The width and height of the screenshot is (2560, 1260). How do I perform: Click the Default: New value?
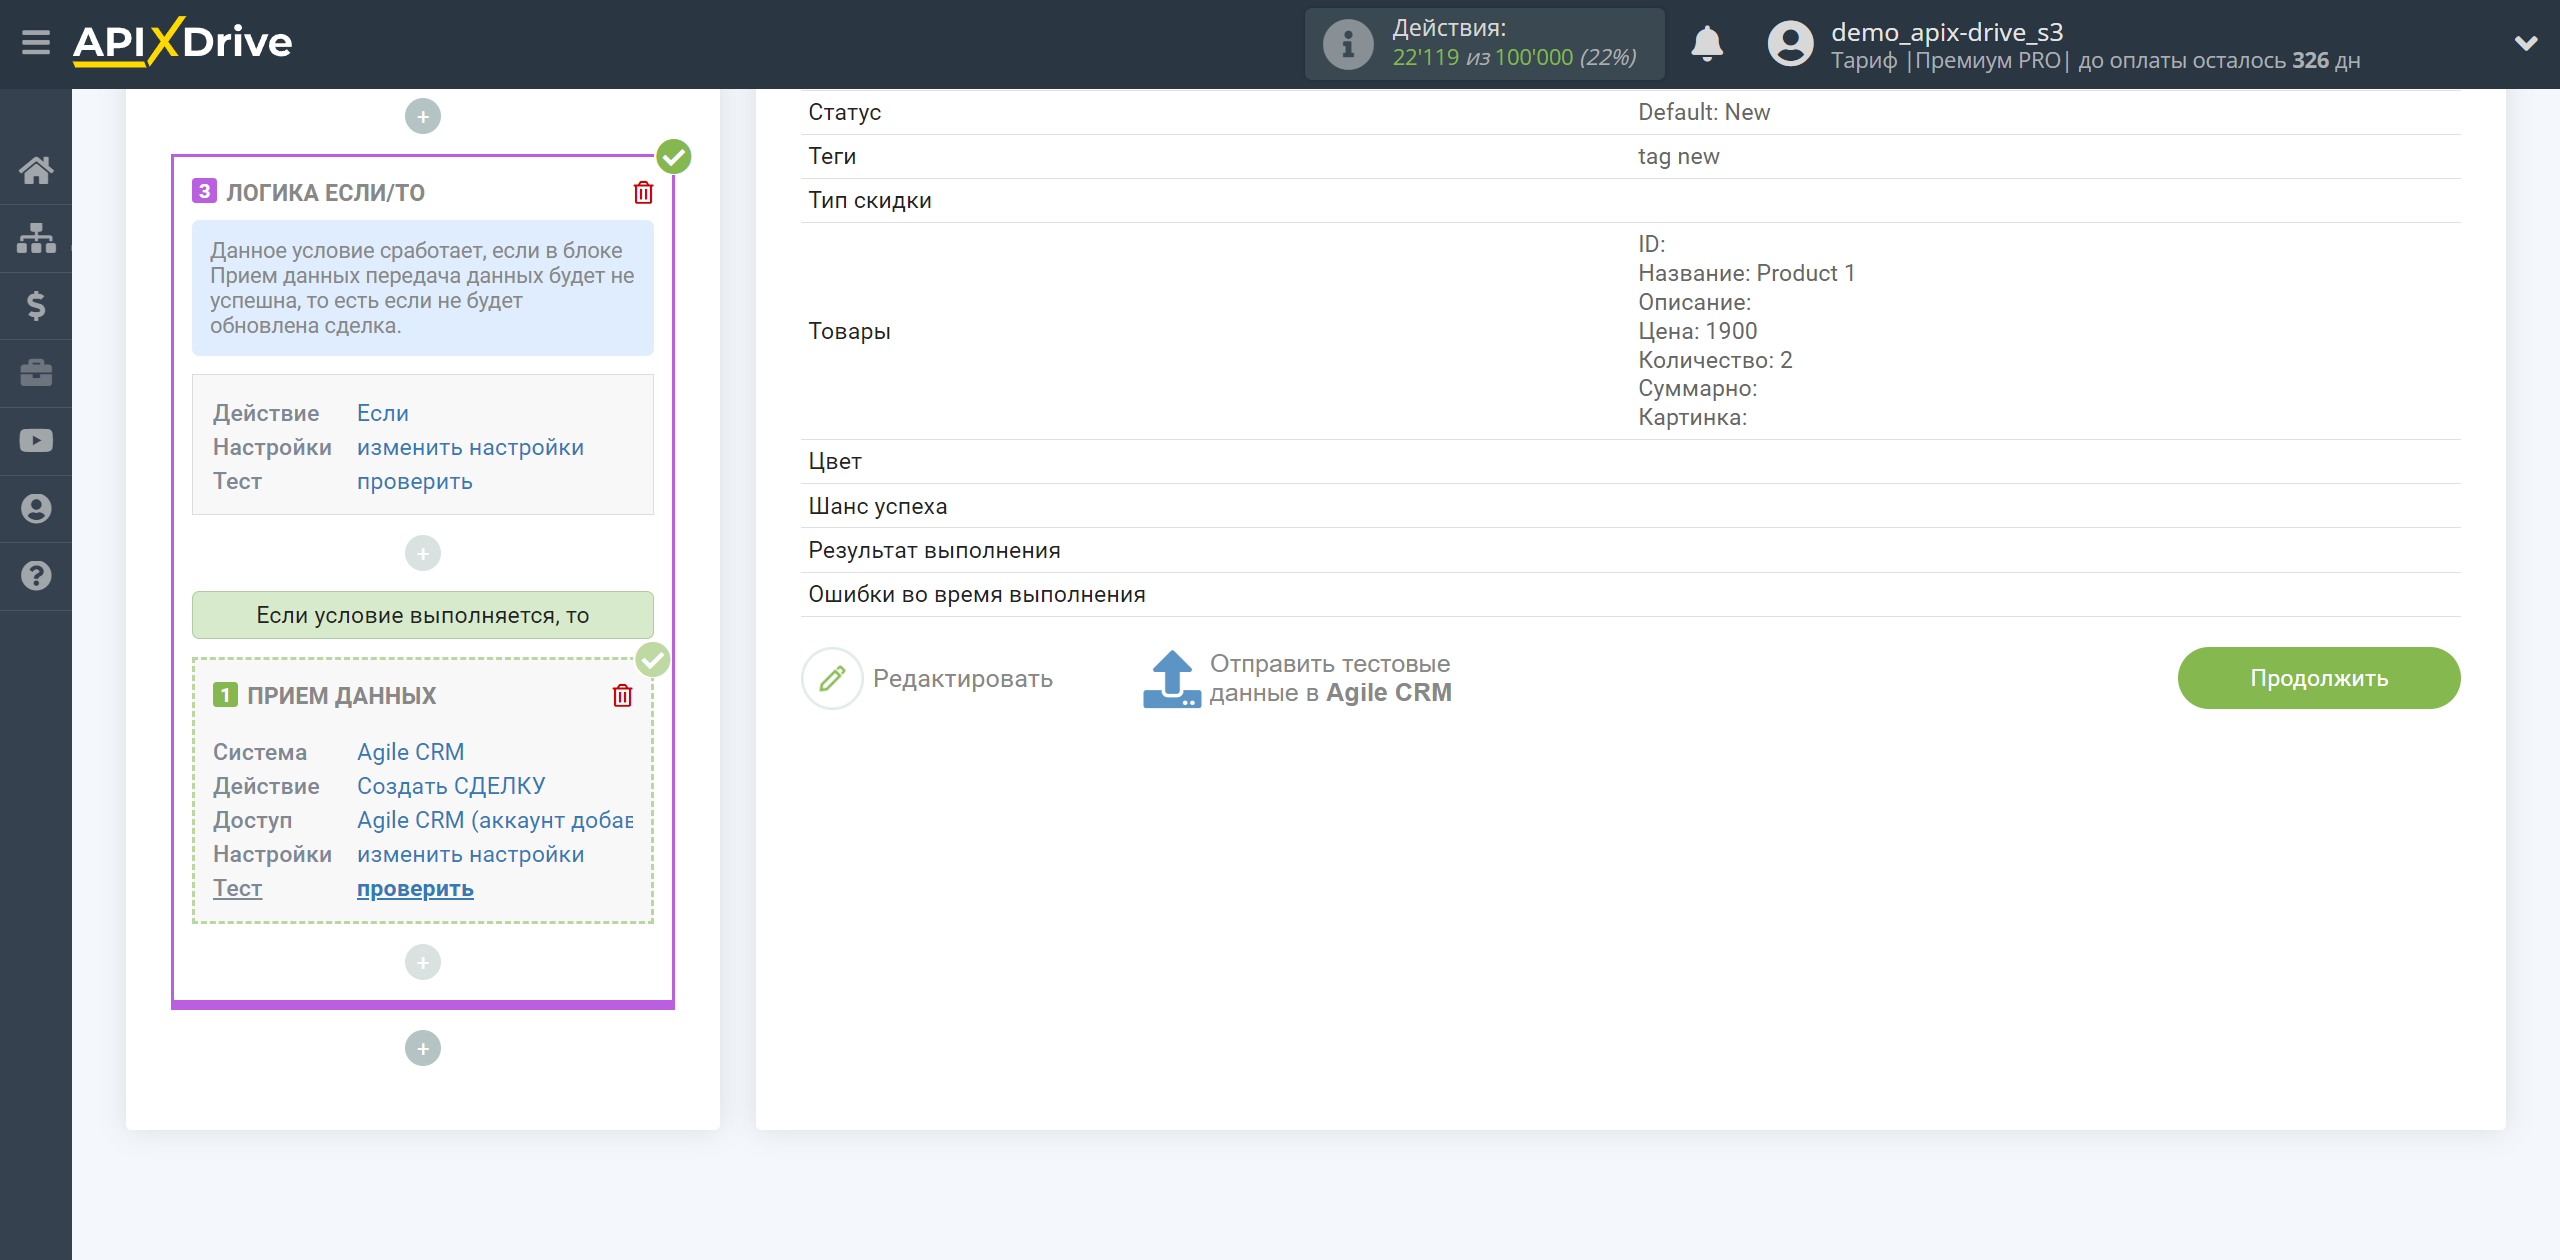tap(1703, 112)
